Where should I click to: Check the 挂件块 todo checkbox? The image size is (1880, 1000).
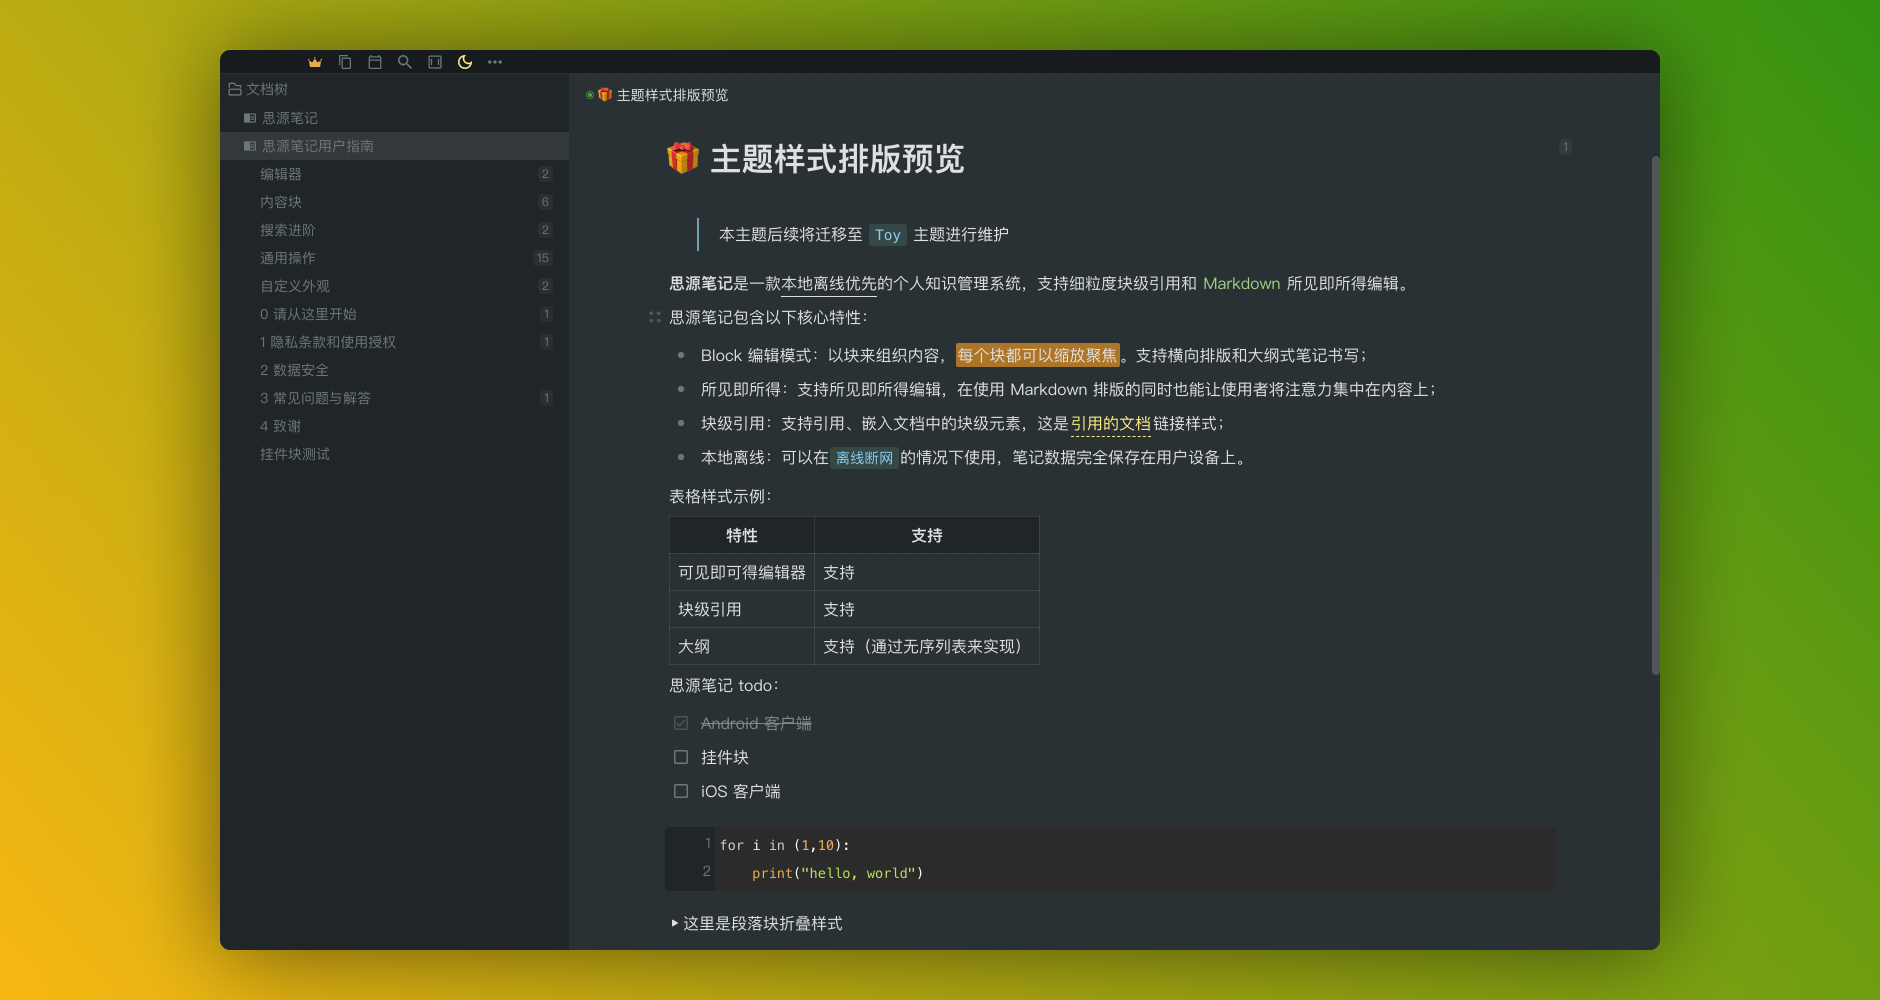681,757
